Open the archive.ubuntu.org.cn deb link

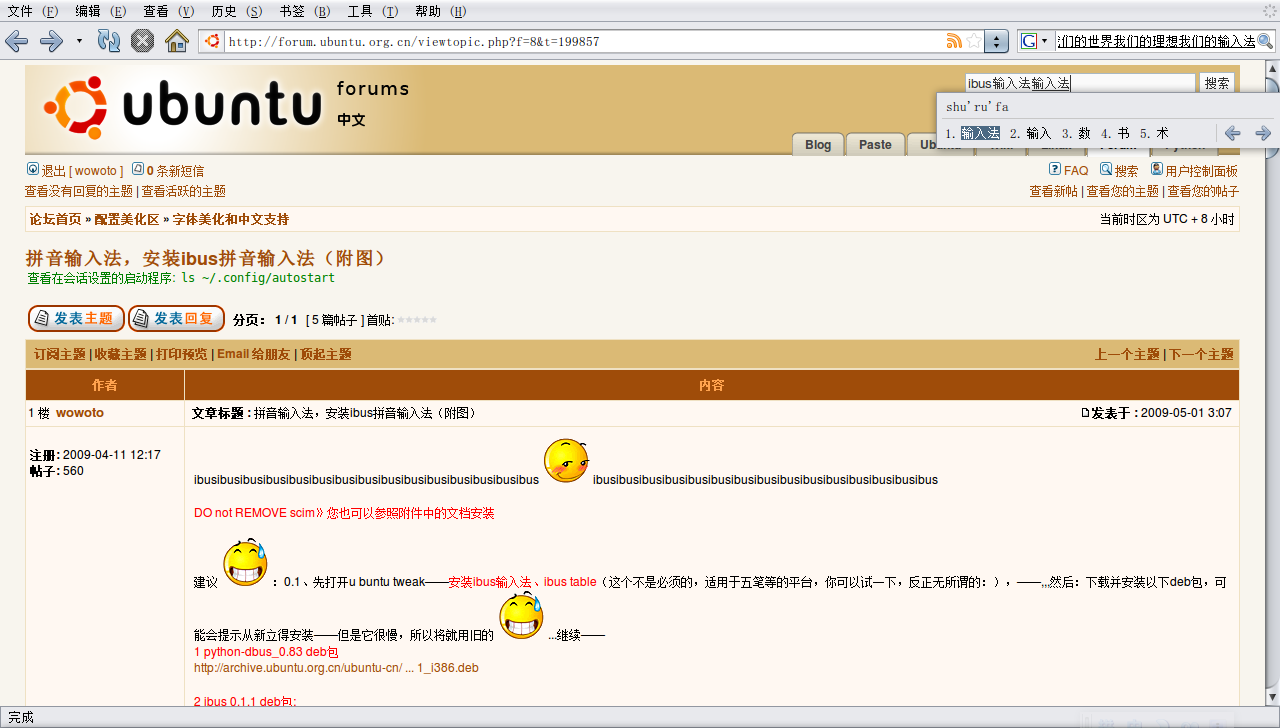(x=336, y=668)
